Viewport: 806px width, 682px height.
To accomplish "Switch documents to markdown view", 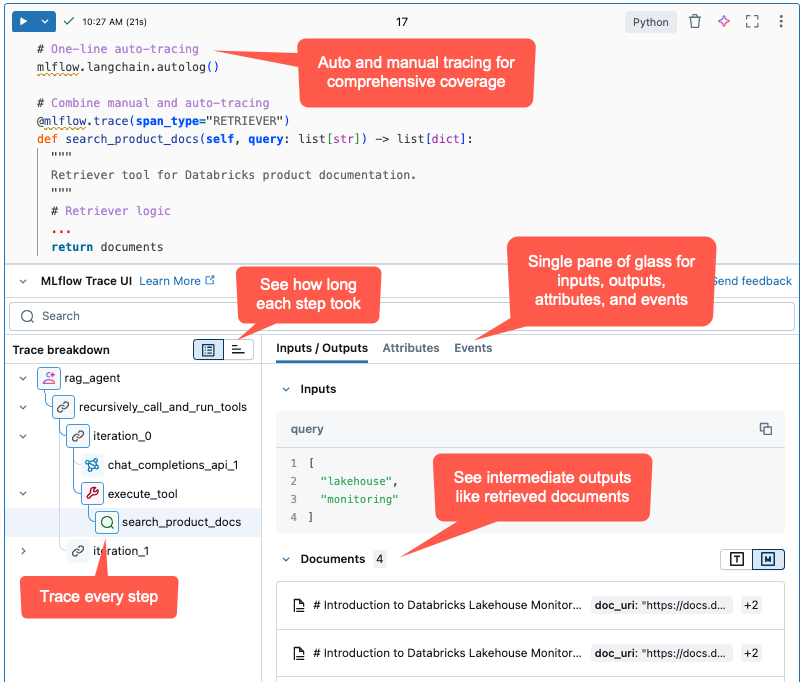I will 768,559.
